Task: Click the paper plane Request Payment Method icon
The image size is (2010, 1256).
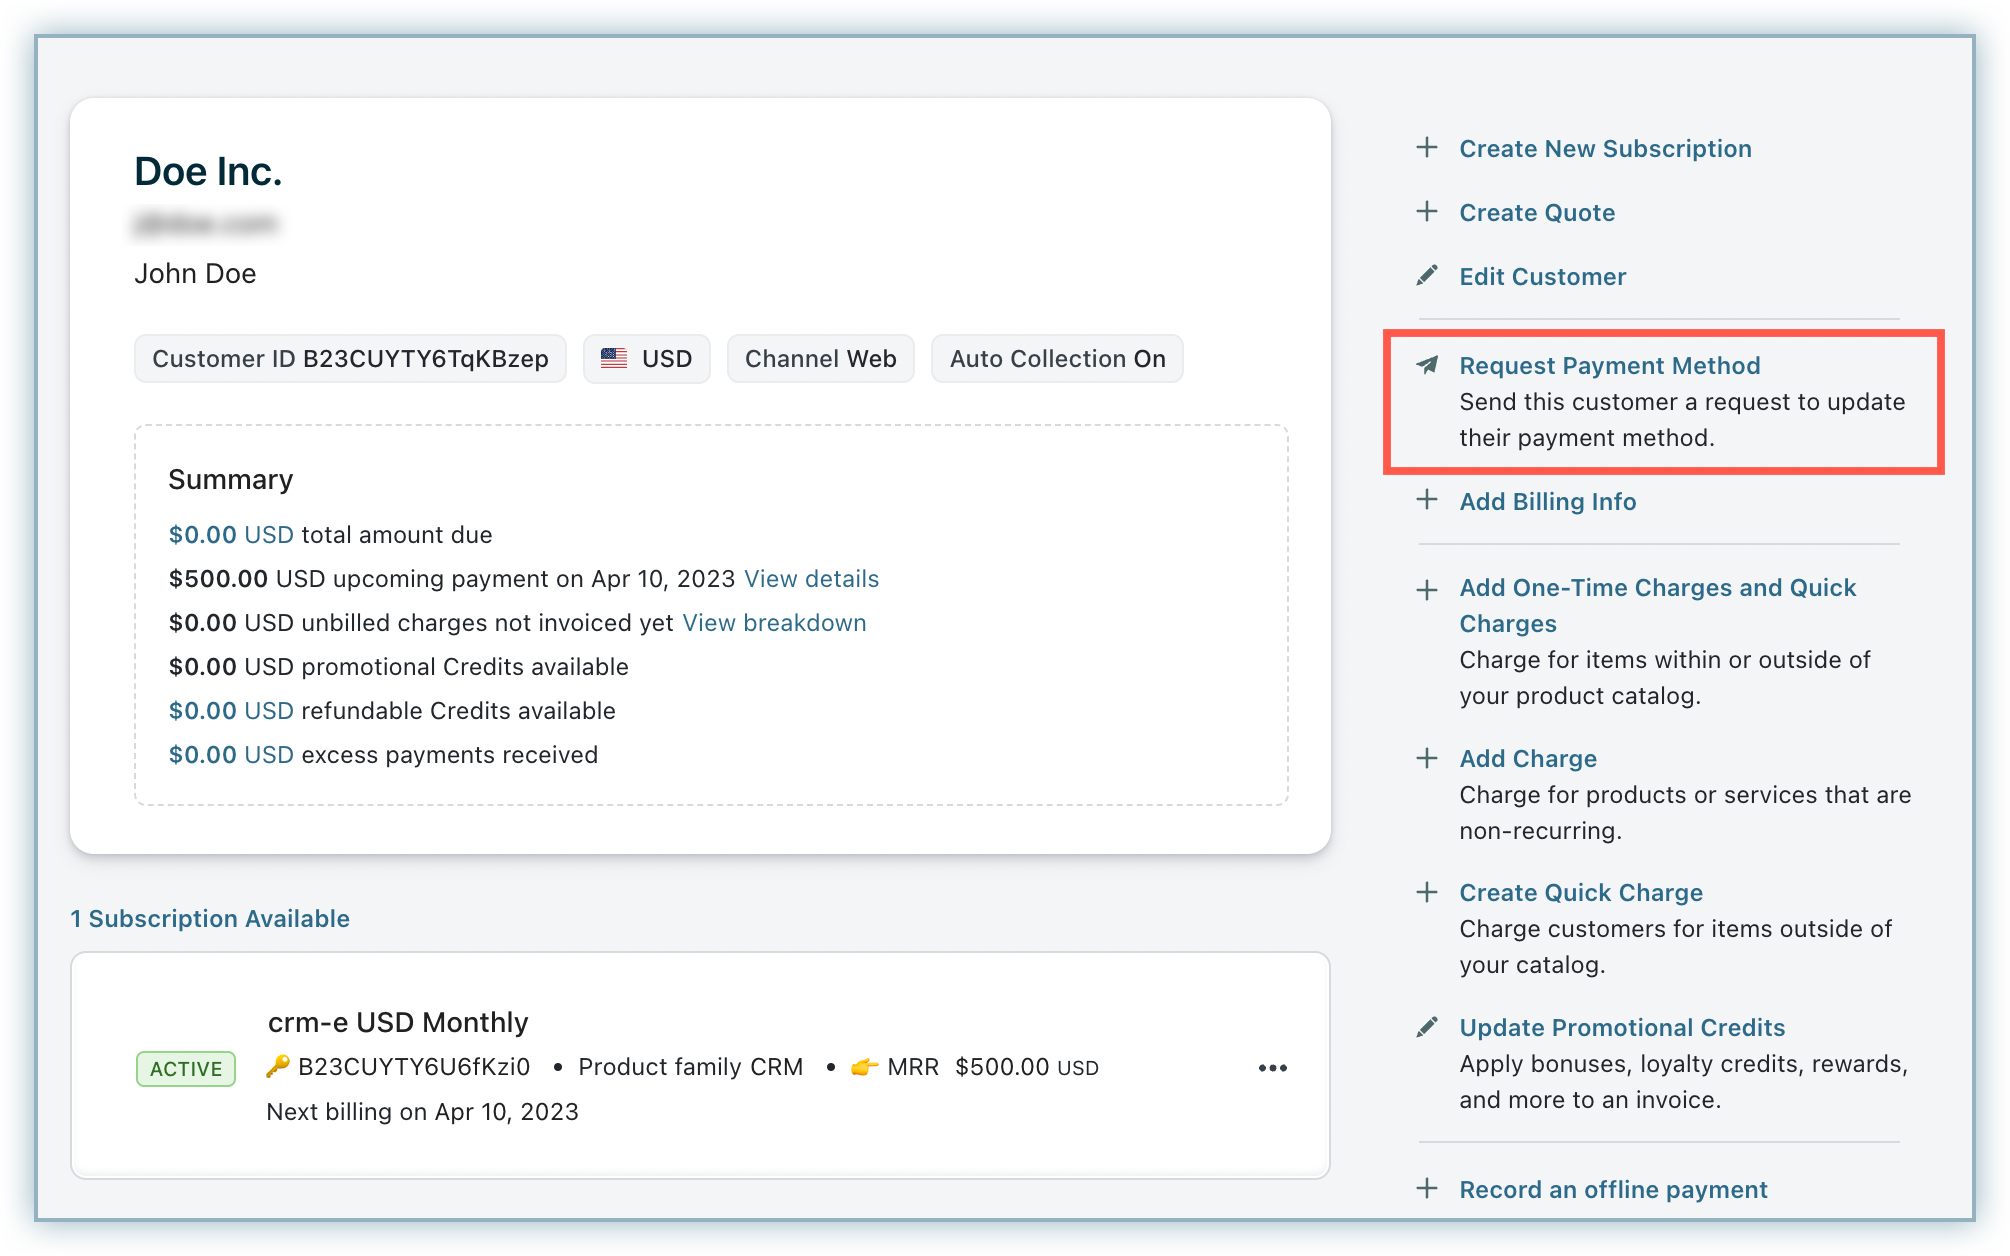Action: [1427, 365]
